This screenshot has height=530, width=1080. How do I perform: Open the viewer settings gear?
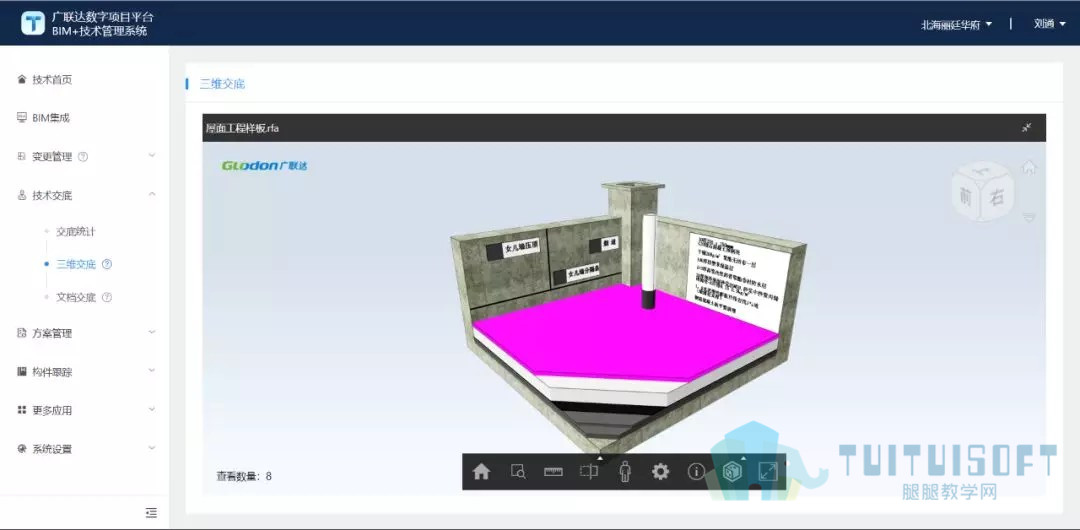coord(661,471)
